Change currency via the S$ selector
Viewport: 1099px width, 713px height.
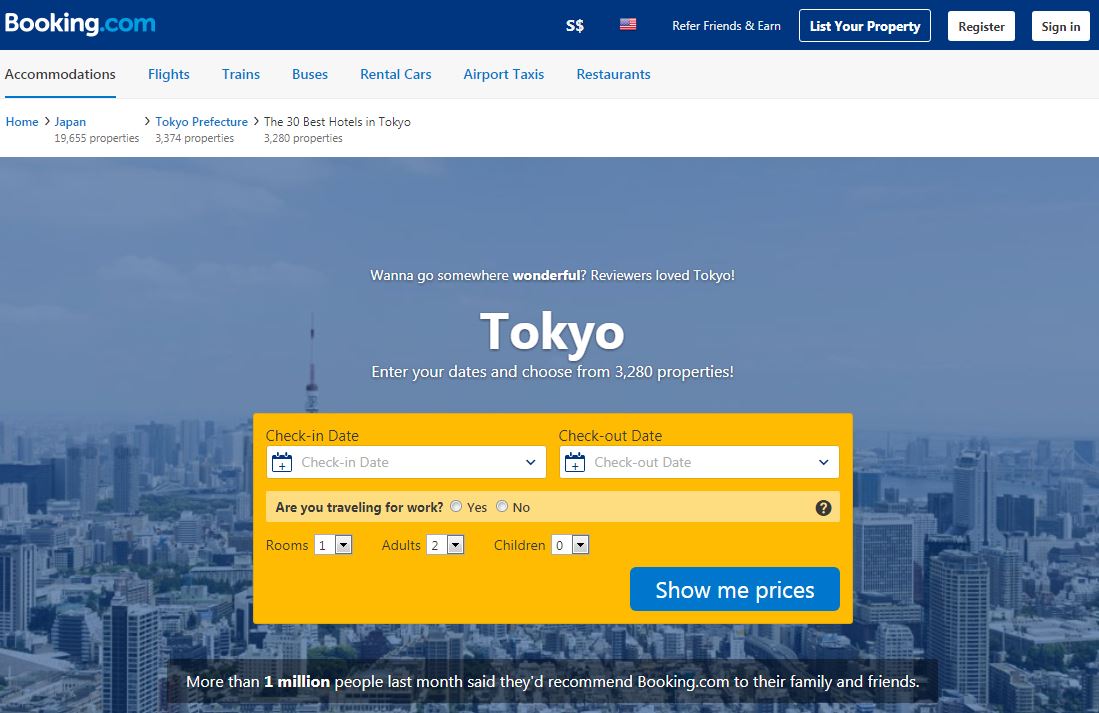pos(575,26)
